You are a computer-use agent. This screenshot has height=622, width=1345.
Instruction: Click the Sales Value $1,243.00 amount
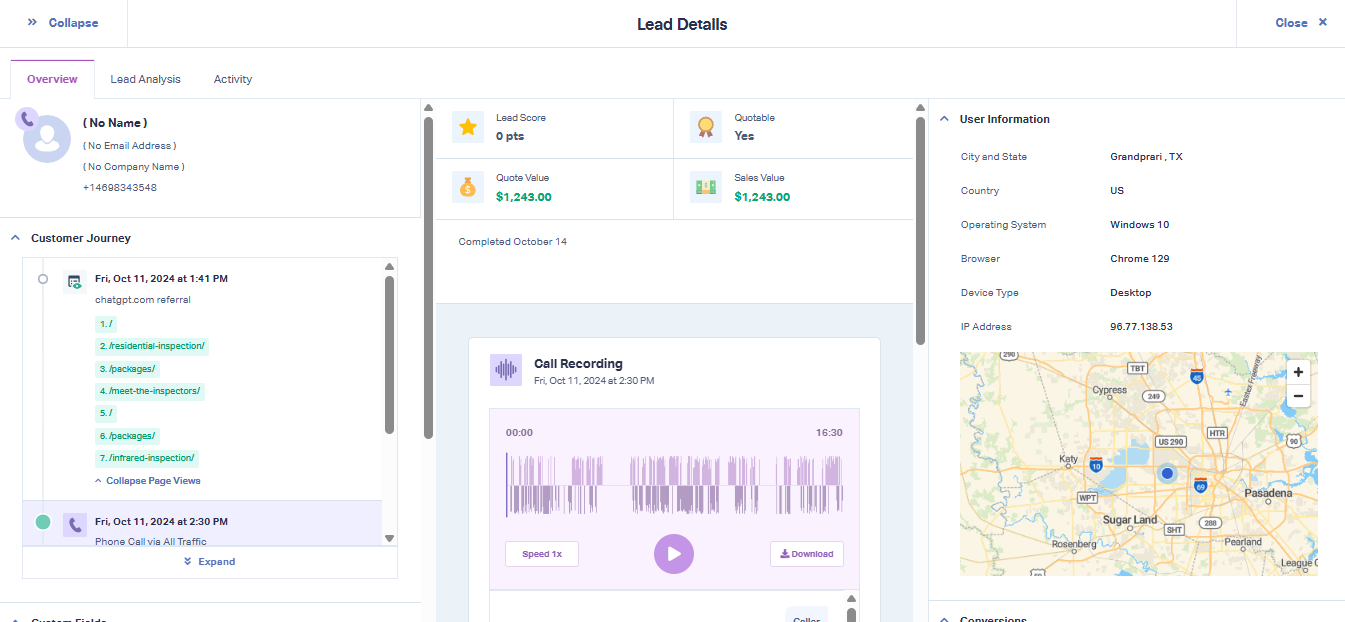762,197
